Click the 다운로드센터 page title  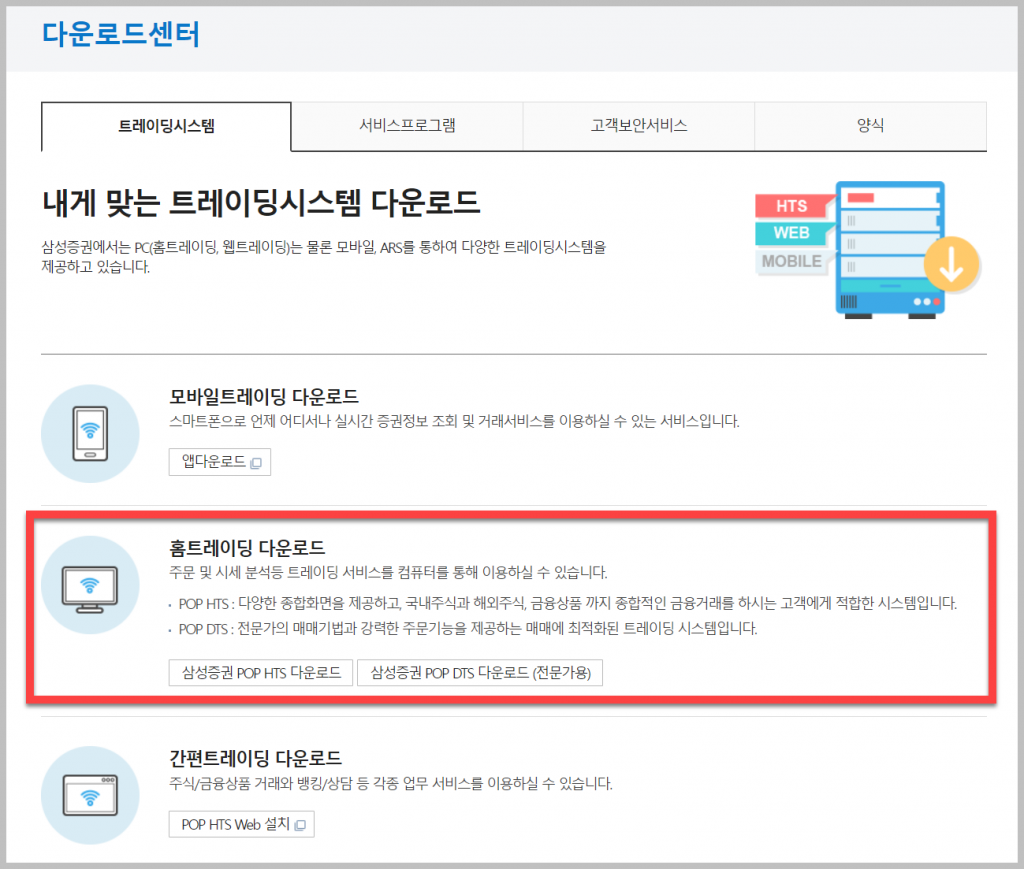tap(121, 34)
